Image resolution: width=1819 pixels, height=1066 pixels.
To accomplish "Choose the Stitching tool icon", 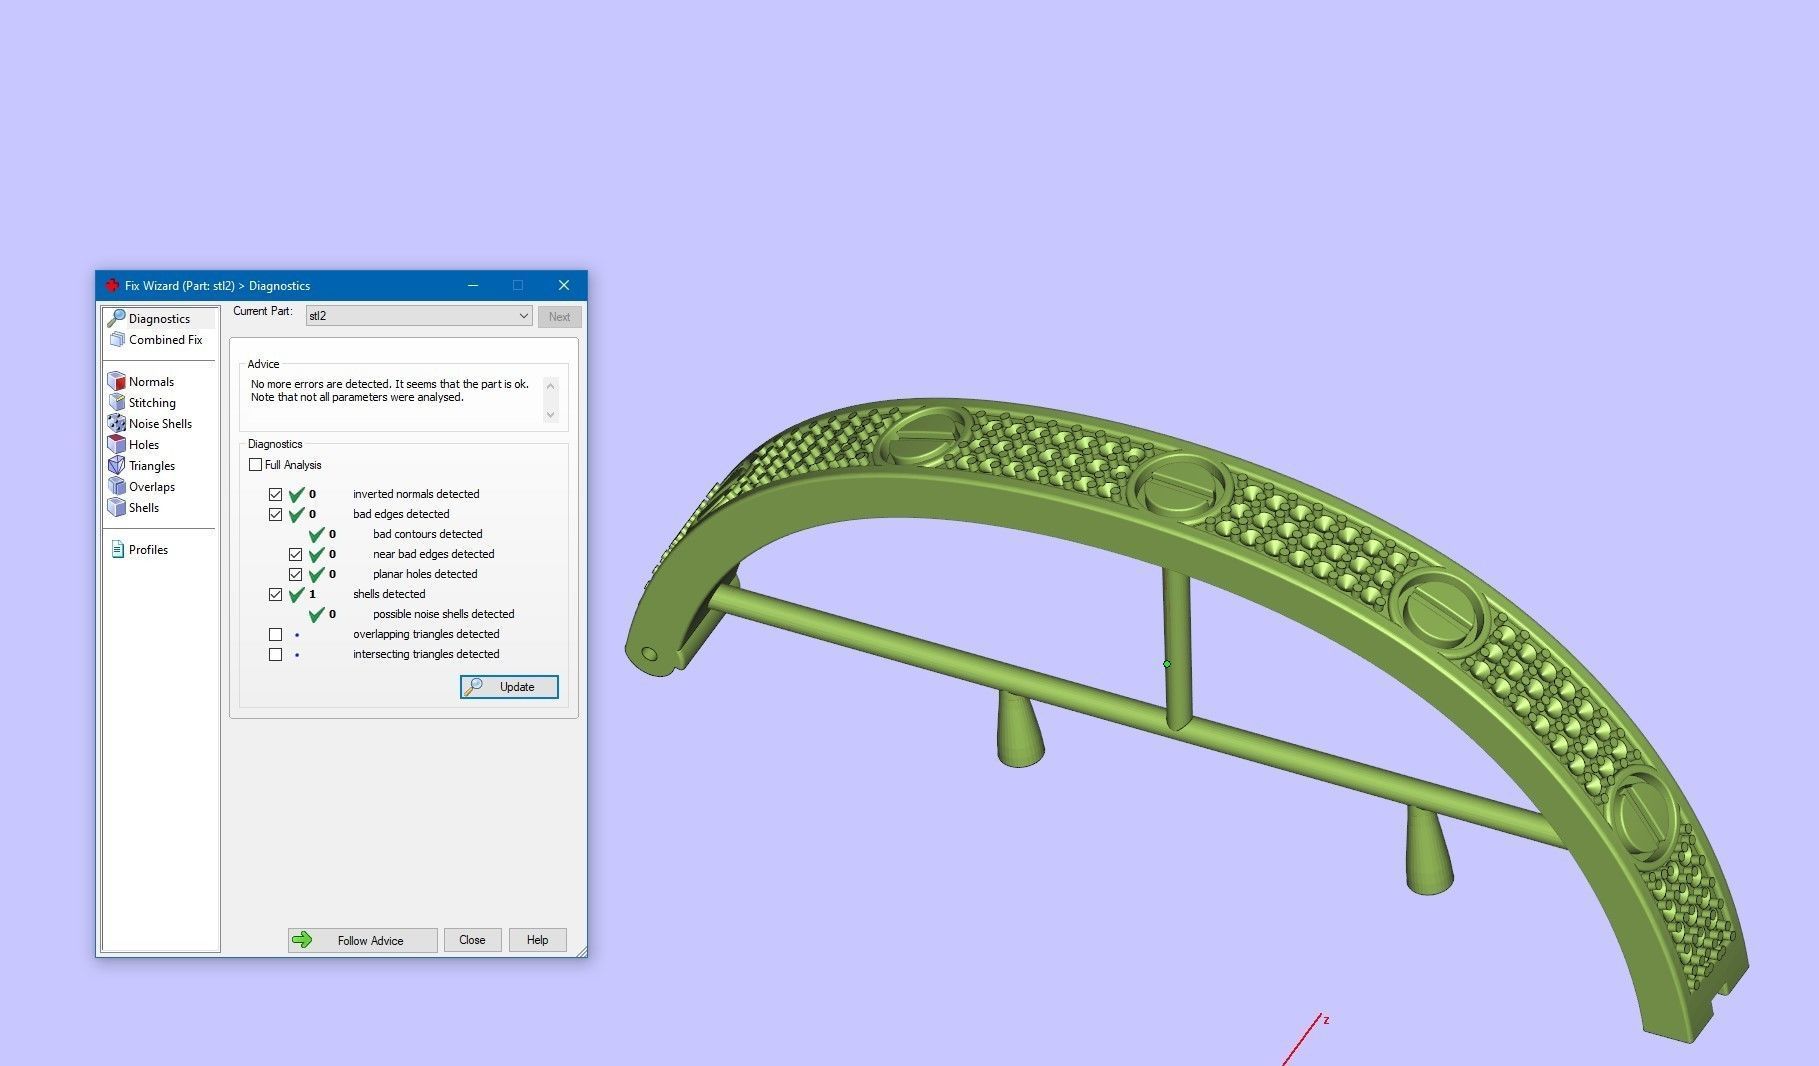I will click(x=116, y=402).
